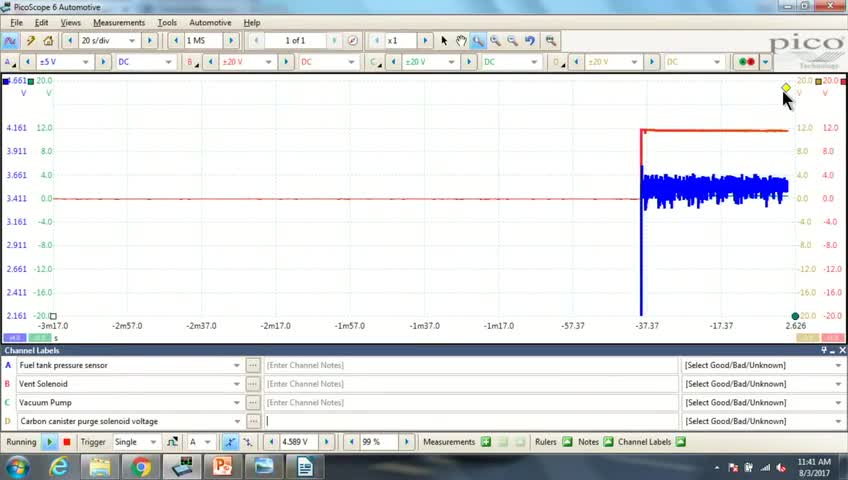Increase timebase with right arrow
The width and height of the screenshot is (848, 480).
150,41
